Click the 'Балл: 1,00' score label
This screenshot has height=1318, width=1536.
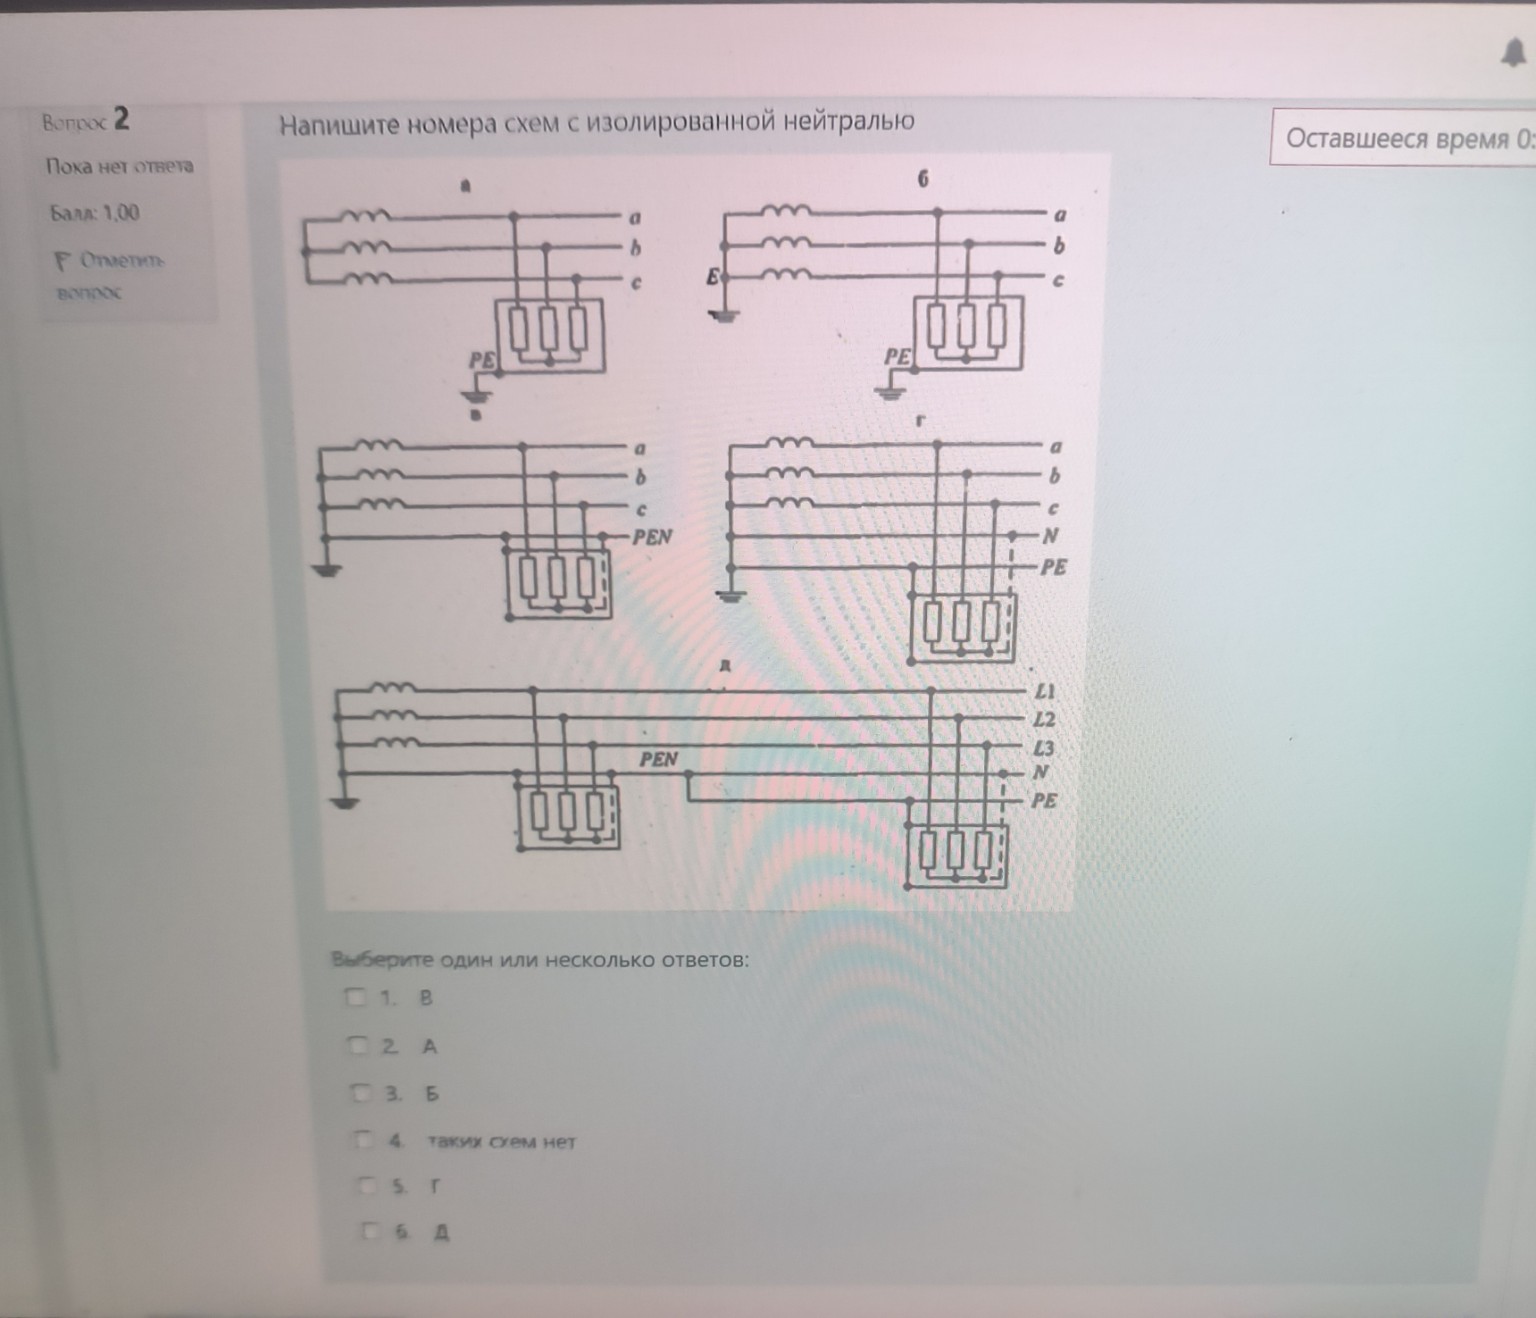click(96, 213)
